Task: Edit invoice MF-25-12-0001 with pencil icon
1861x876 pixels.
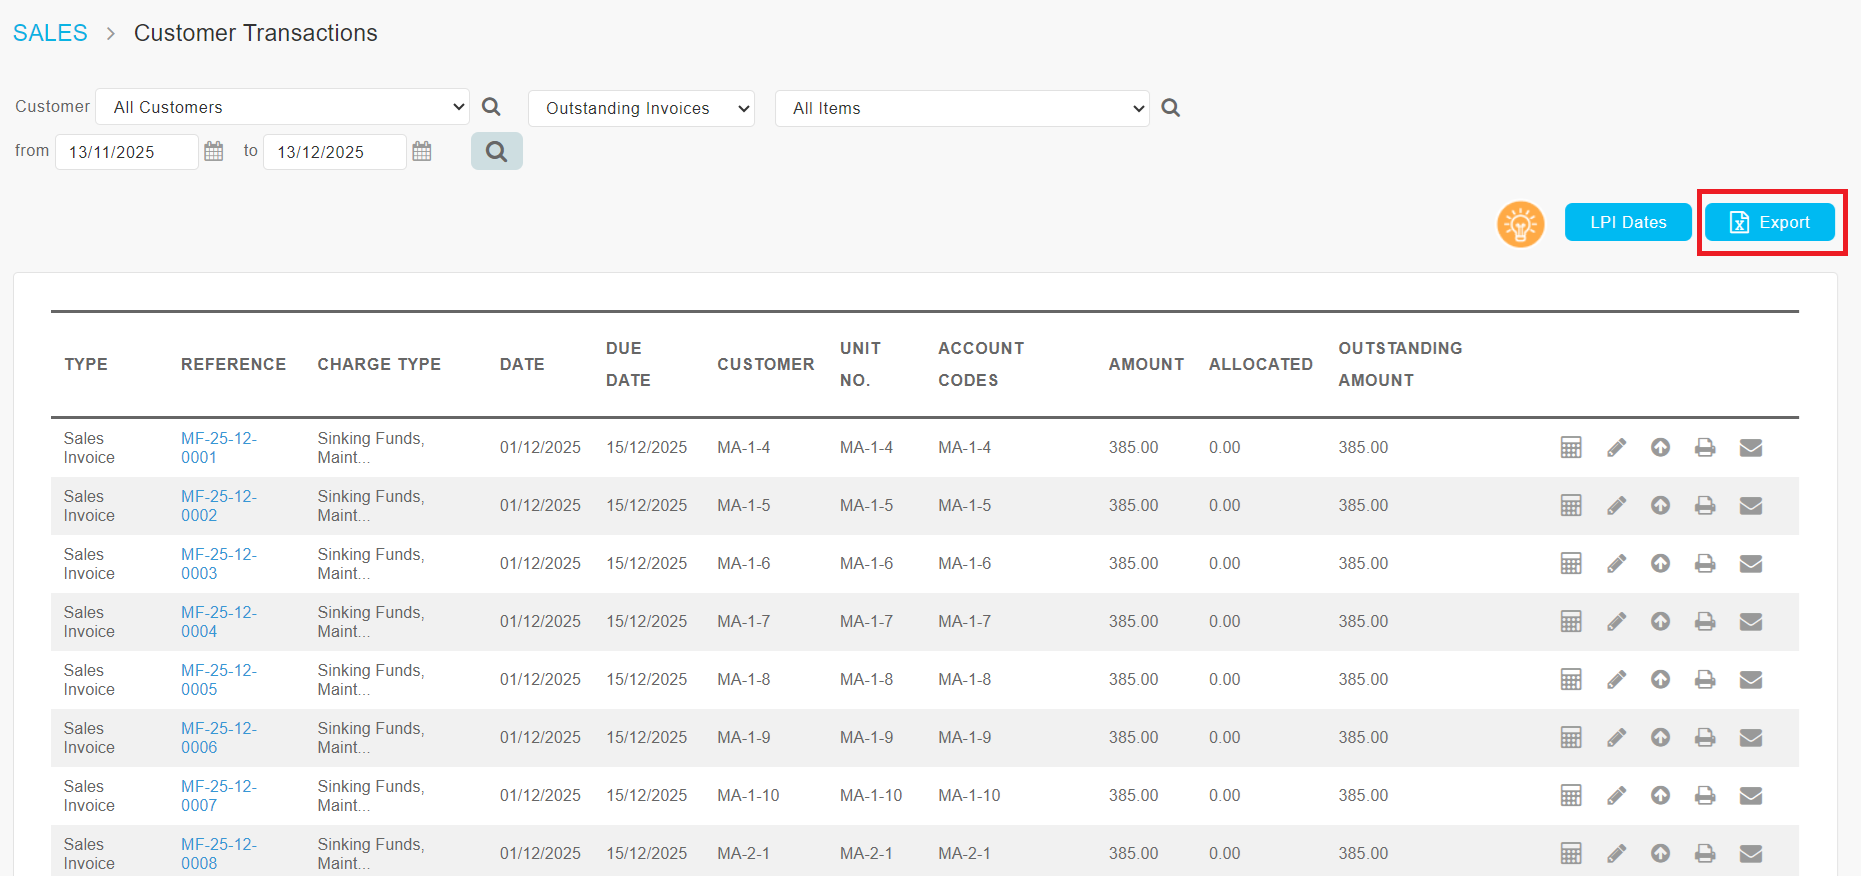Action: click(1616, 448)
